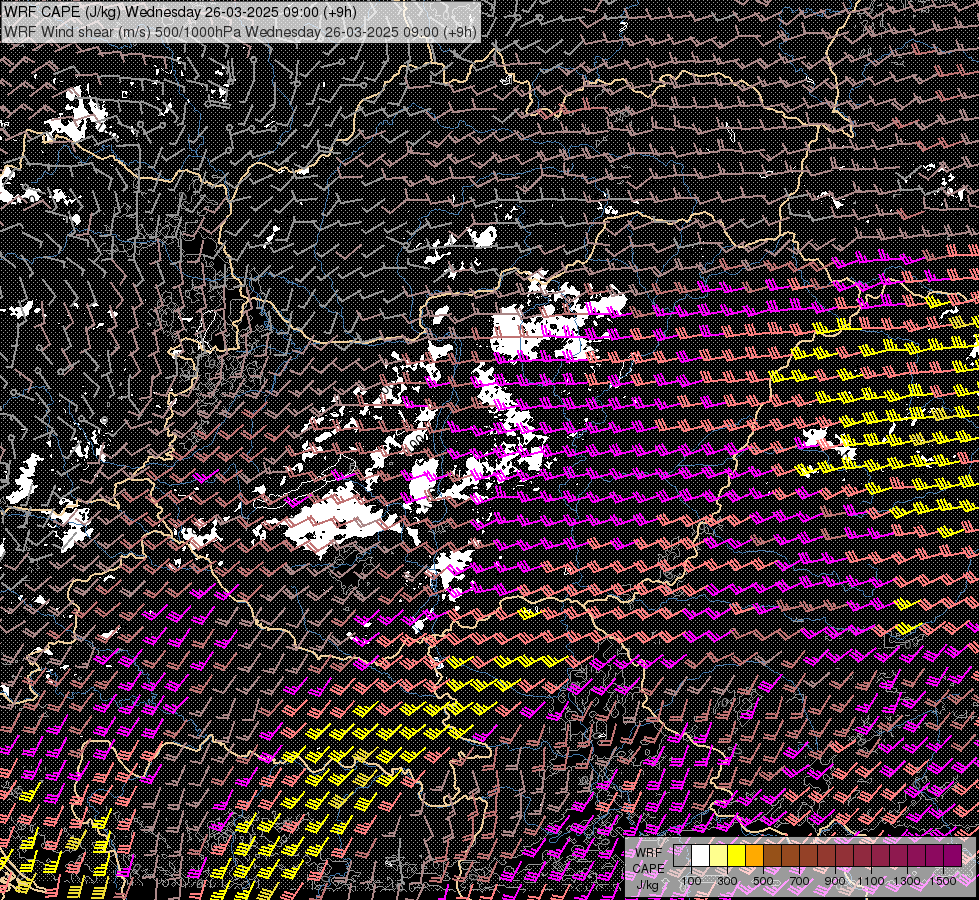Click the gray swatch in CAPE legend
The image size is (979, 900).
tap(682, 855)
